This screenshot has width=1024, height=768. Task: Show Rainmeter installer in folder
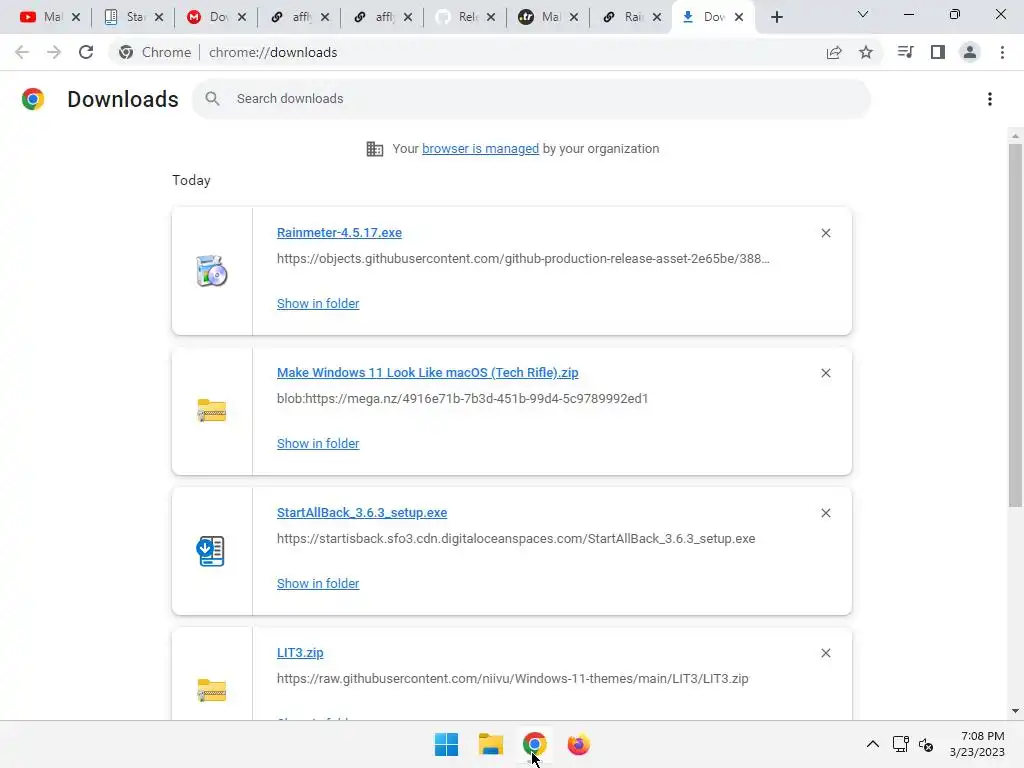coord(318,303)
